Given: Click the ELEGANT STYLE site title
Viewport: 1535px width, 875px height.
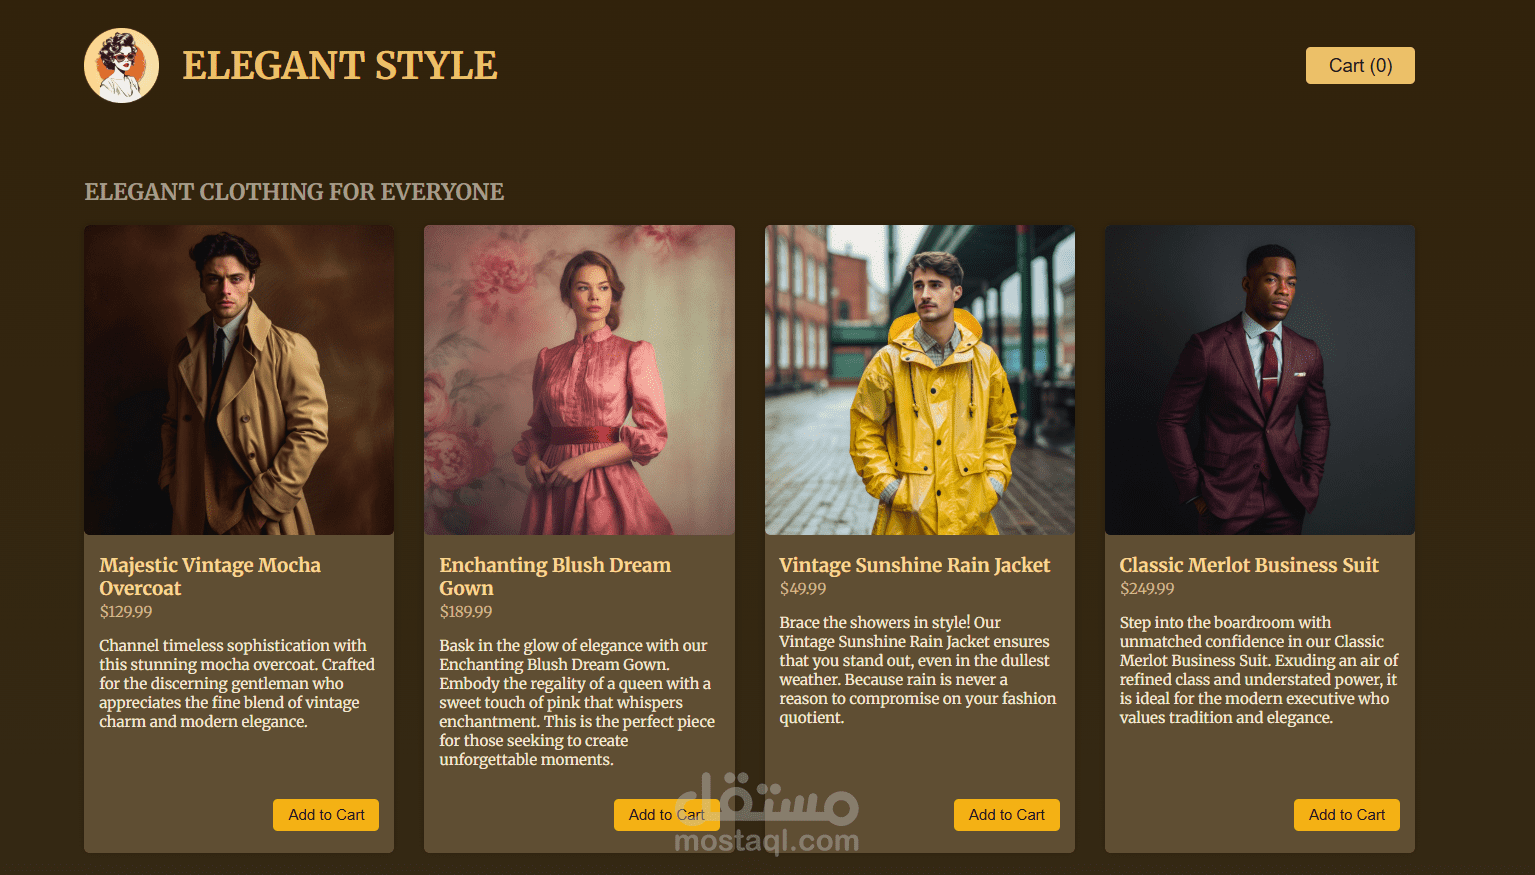Looking at the screenshot, I should pyautogui.click(x=340, y=65).
